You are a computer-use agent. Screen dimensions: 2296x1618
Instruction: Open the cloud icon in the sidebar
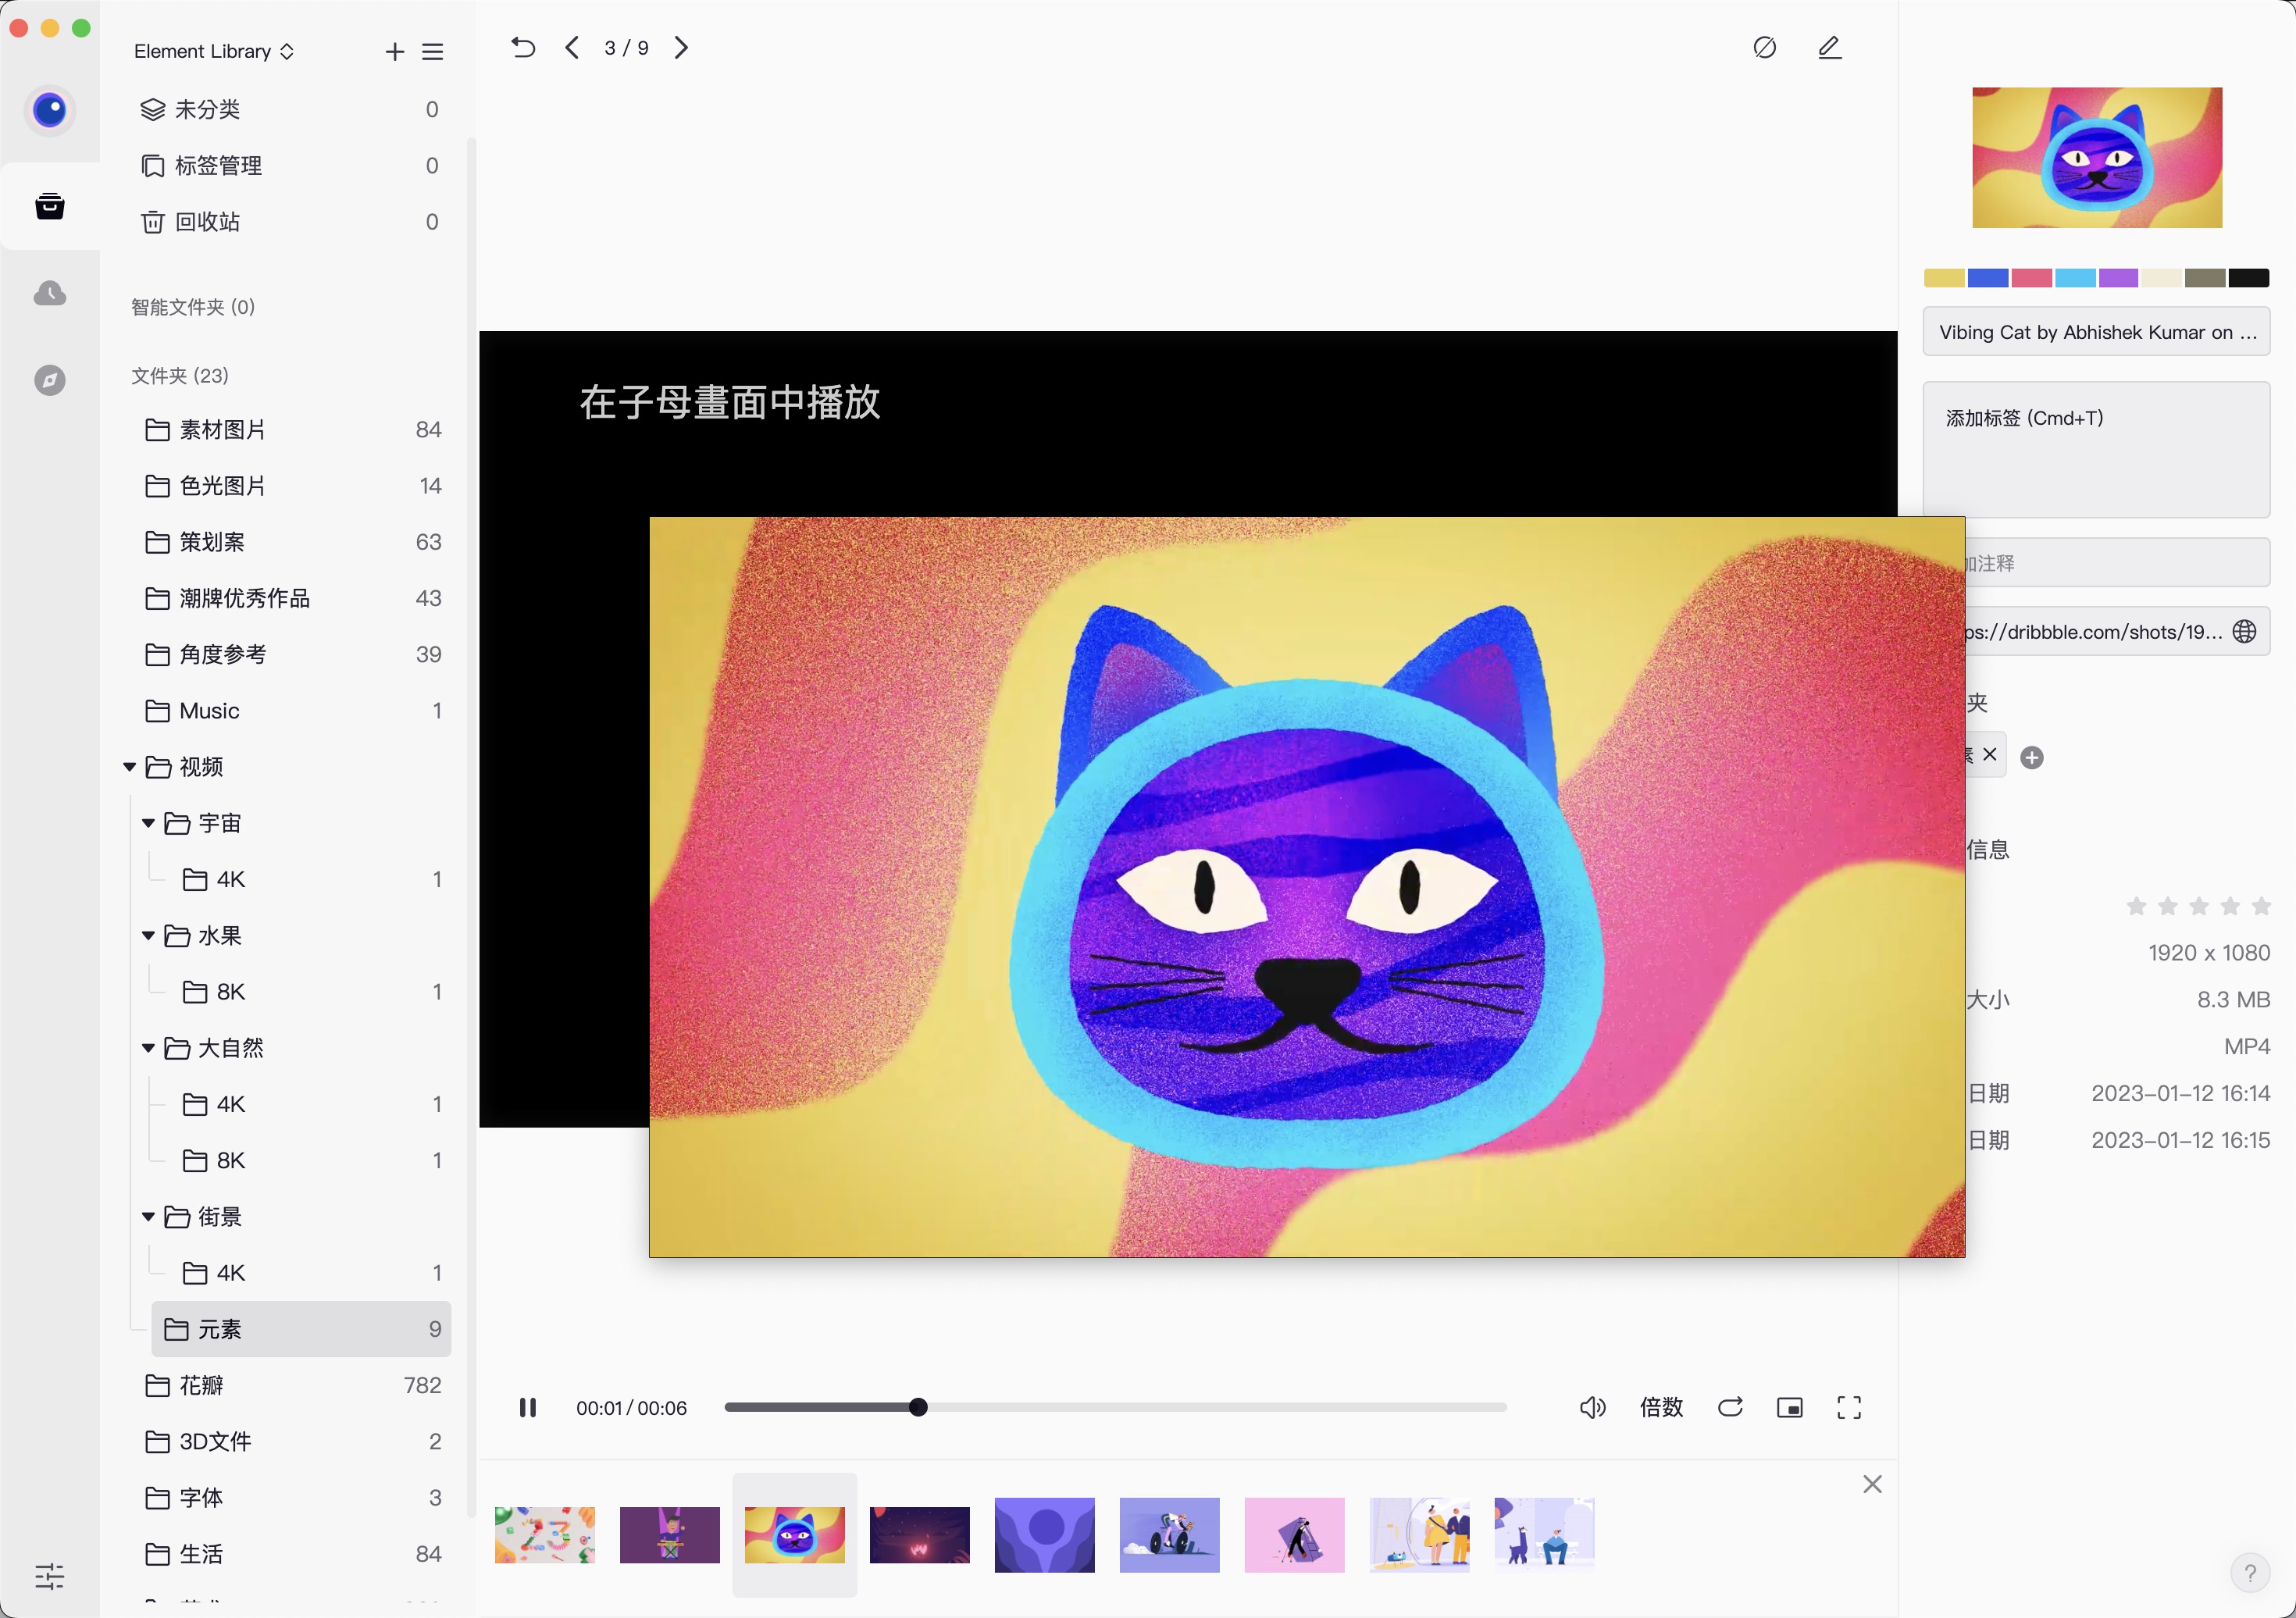pos(50,293)
